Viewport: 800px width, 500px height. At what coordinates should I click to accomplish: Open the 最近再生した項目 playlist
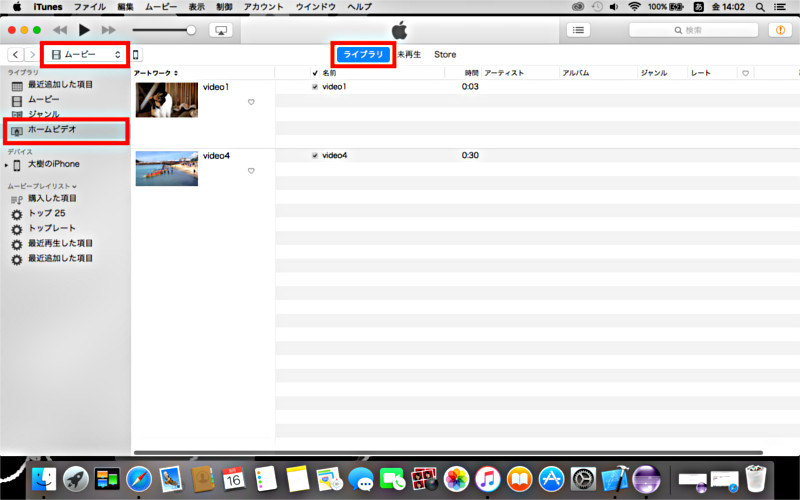point(60,243)
